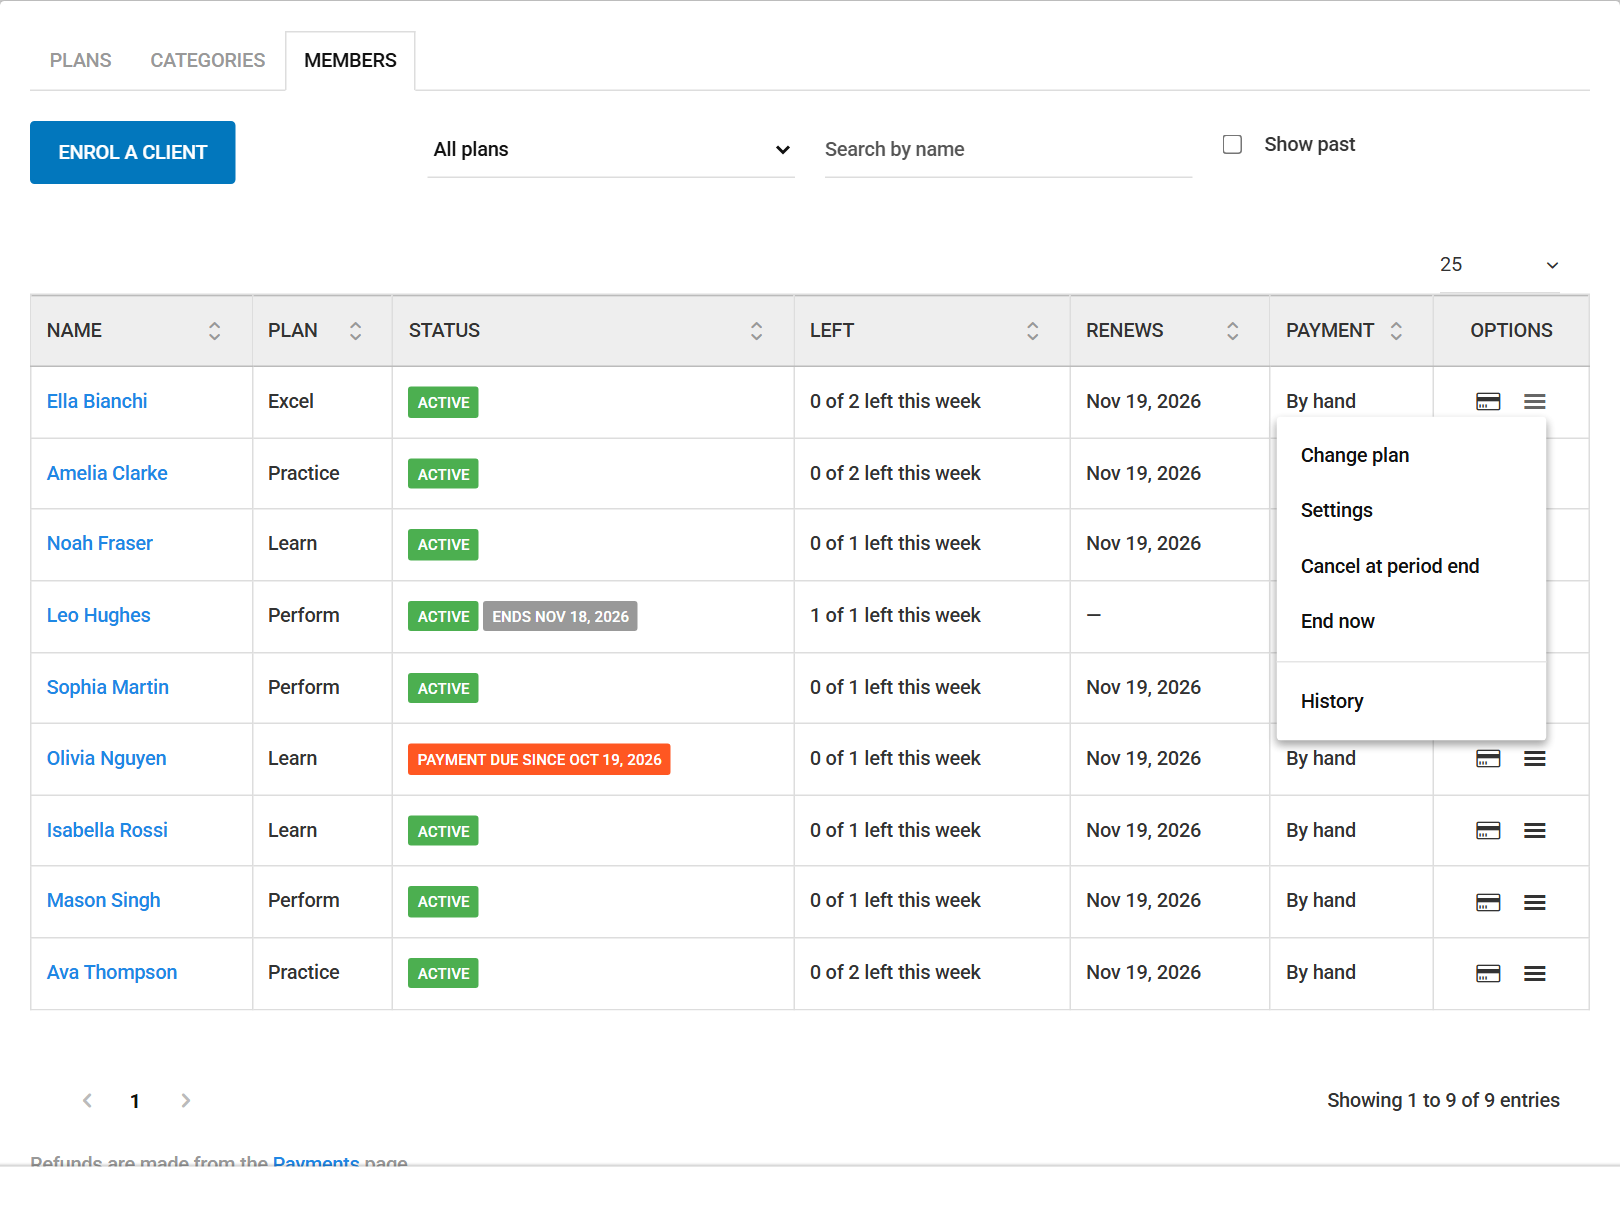
Task: Click Olivia Nguyen's name link
Action: coord(107,759)
